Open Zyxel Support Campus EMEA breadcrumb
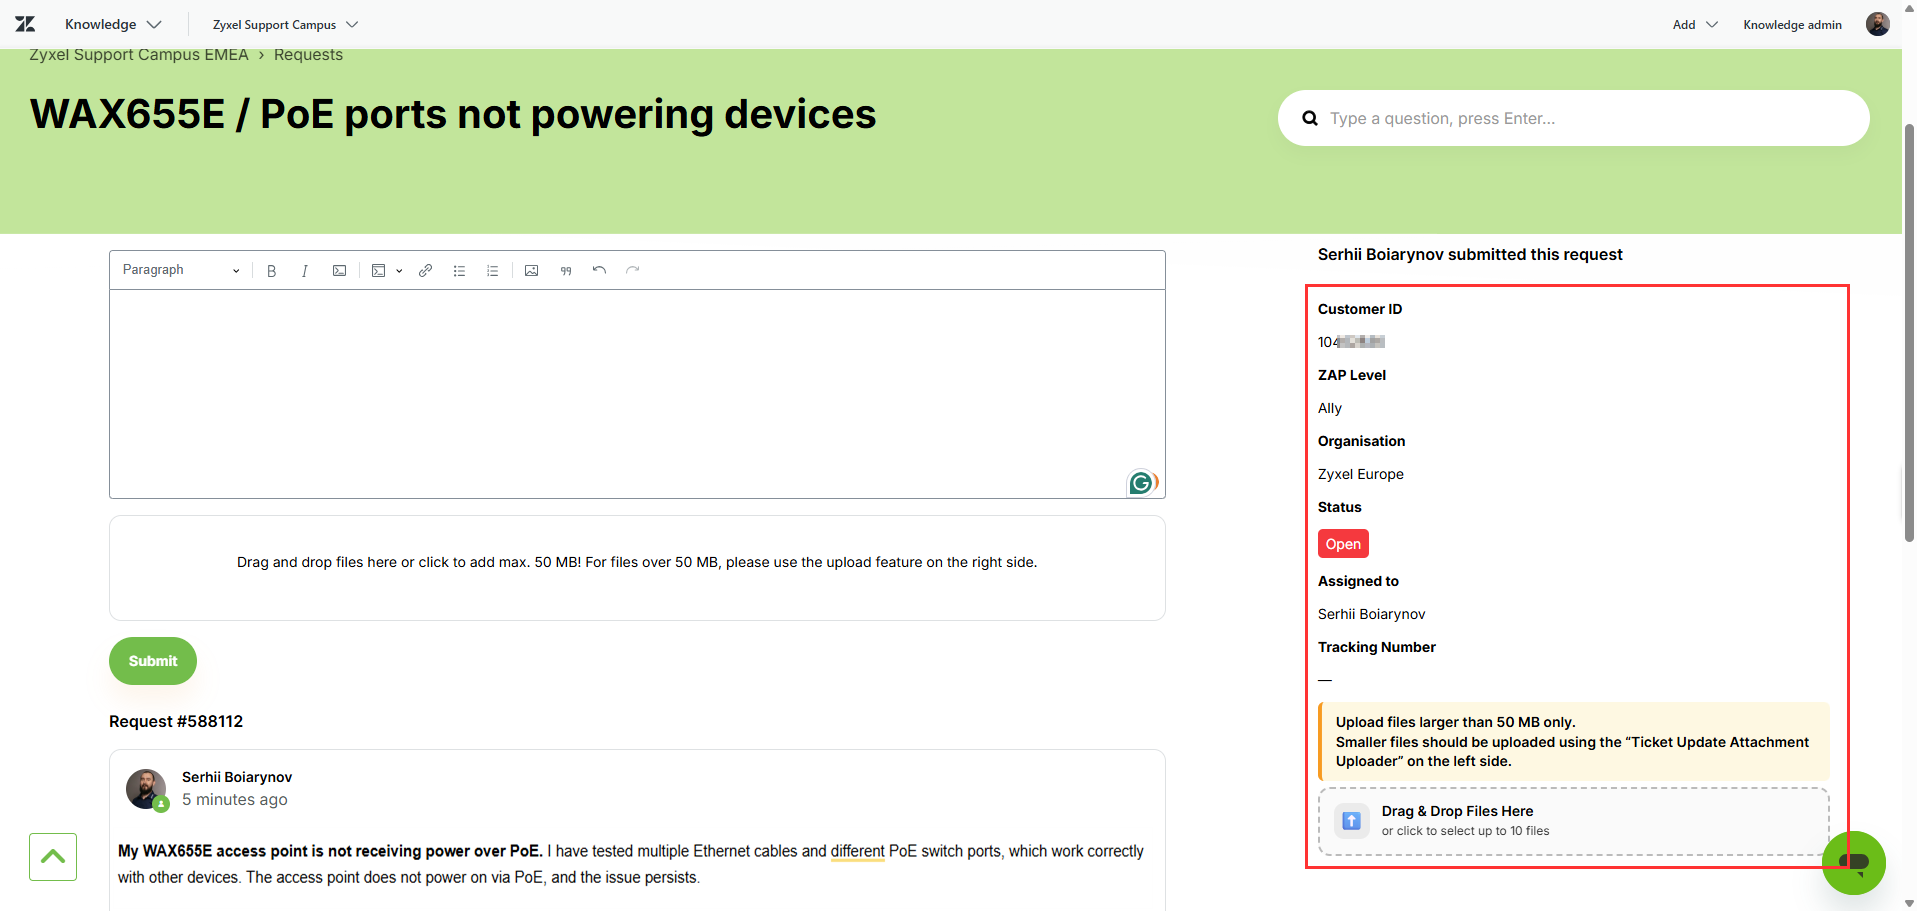 [x=139, y=54]
